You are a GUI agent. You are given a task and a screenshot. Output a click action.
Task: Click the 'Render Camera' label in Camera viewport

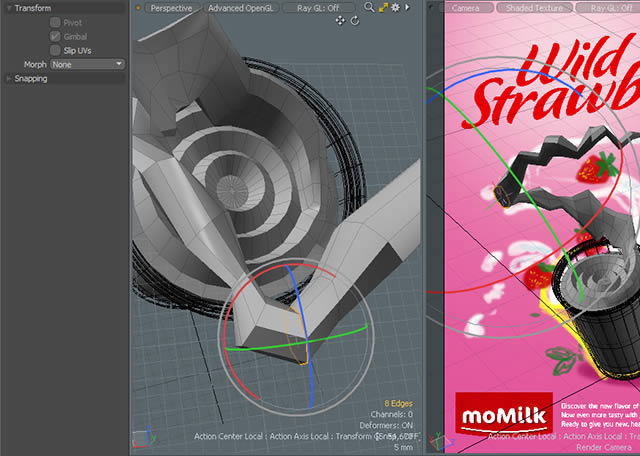point(603,448)
